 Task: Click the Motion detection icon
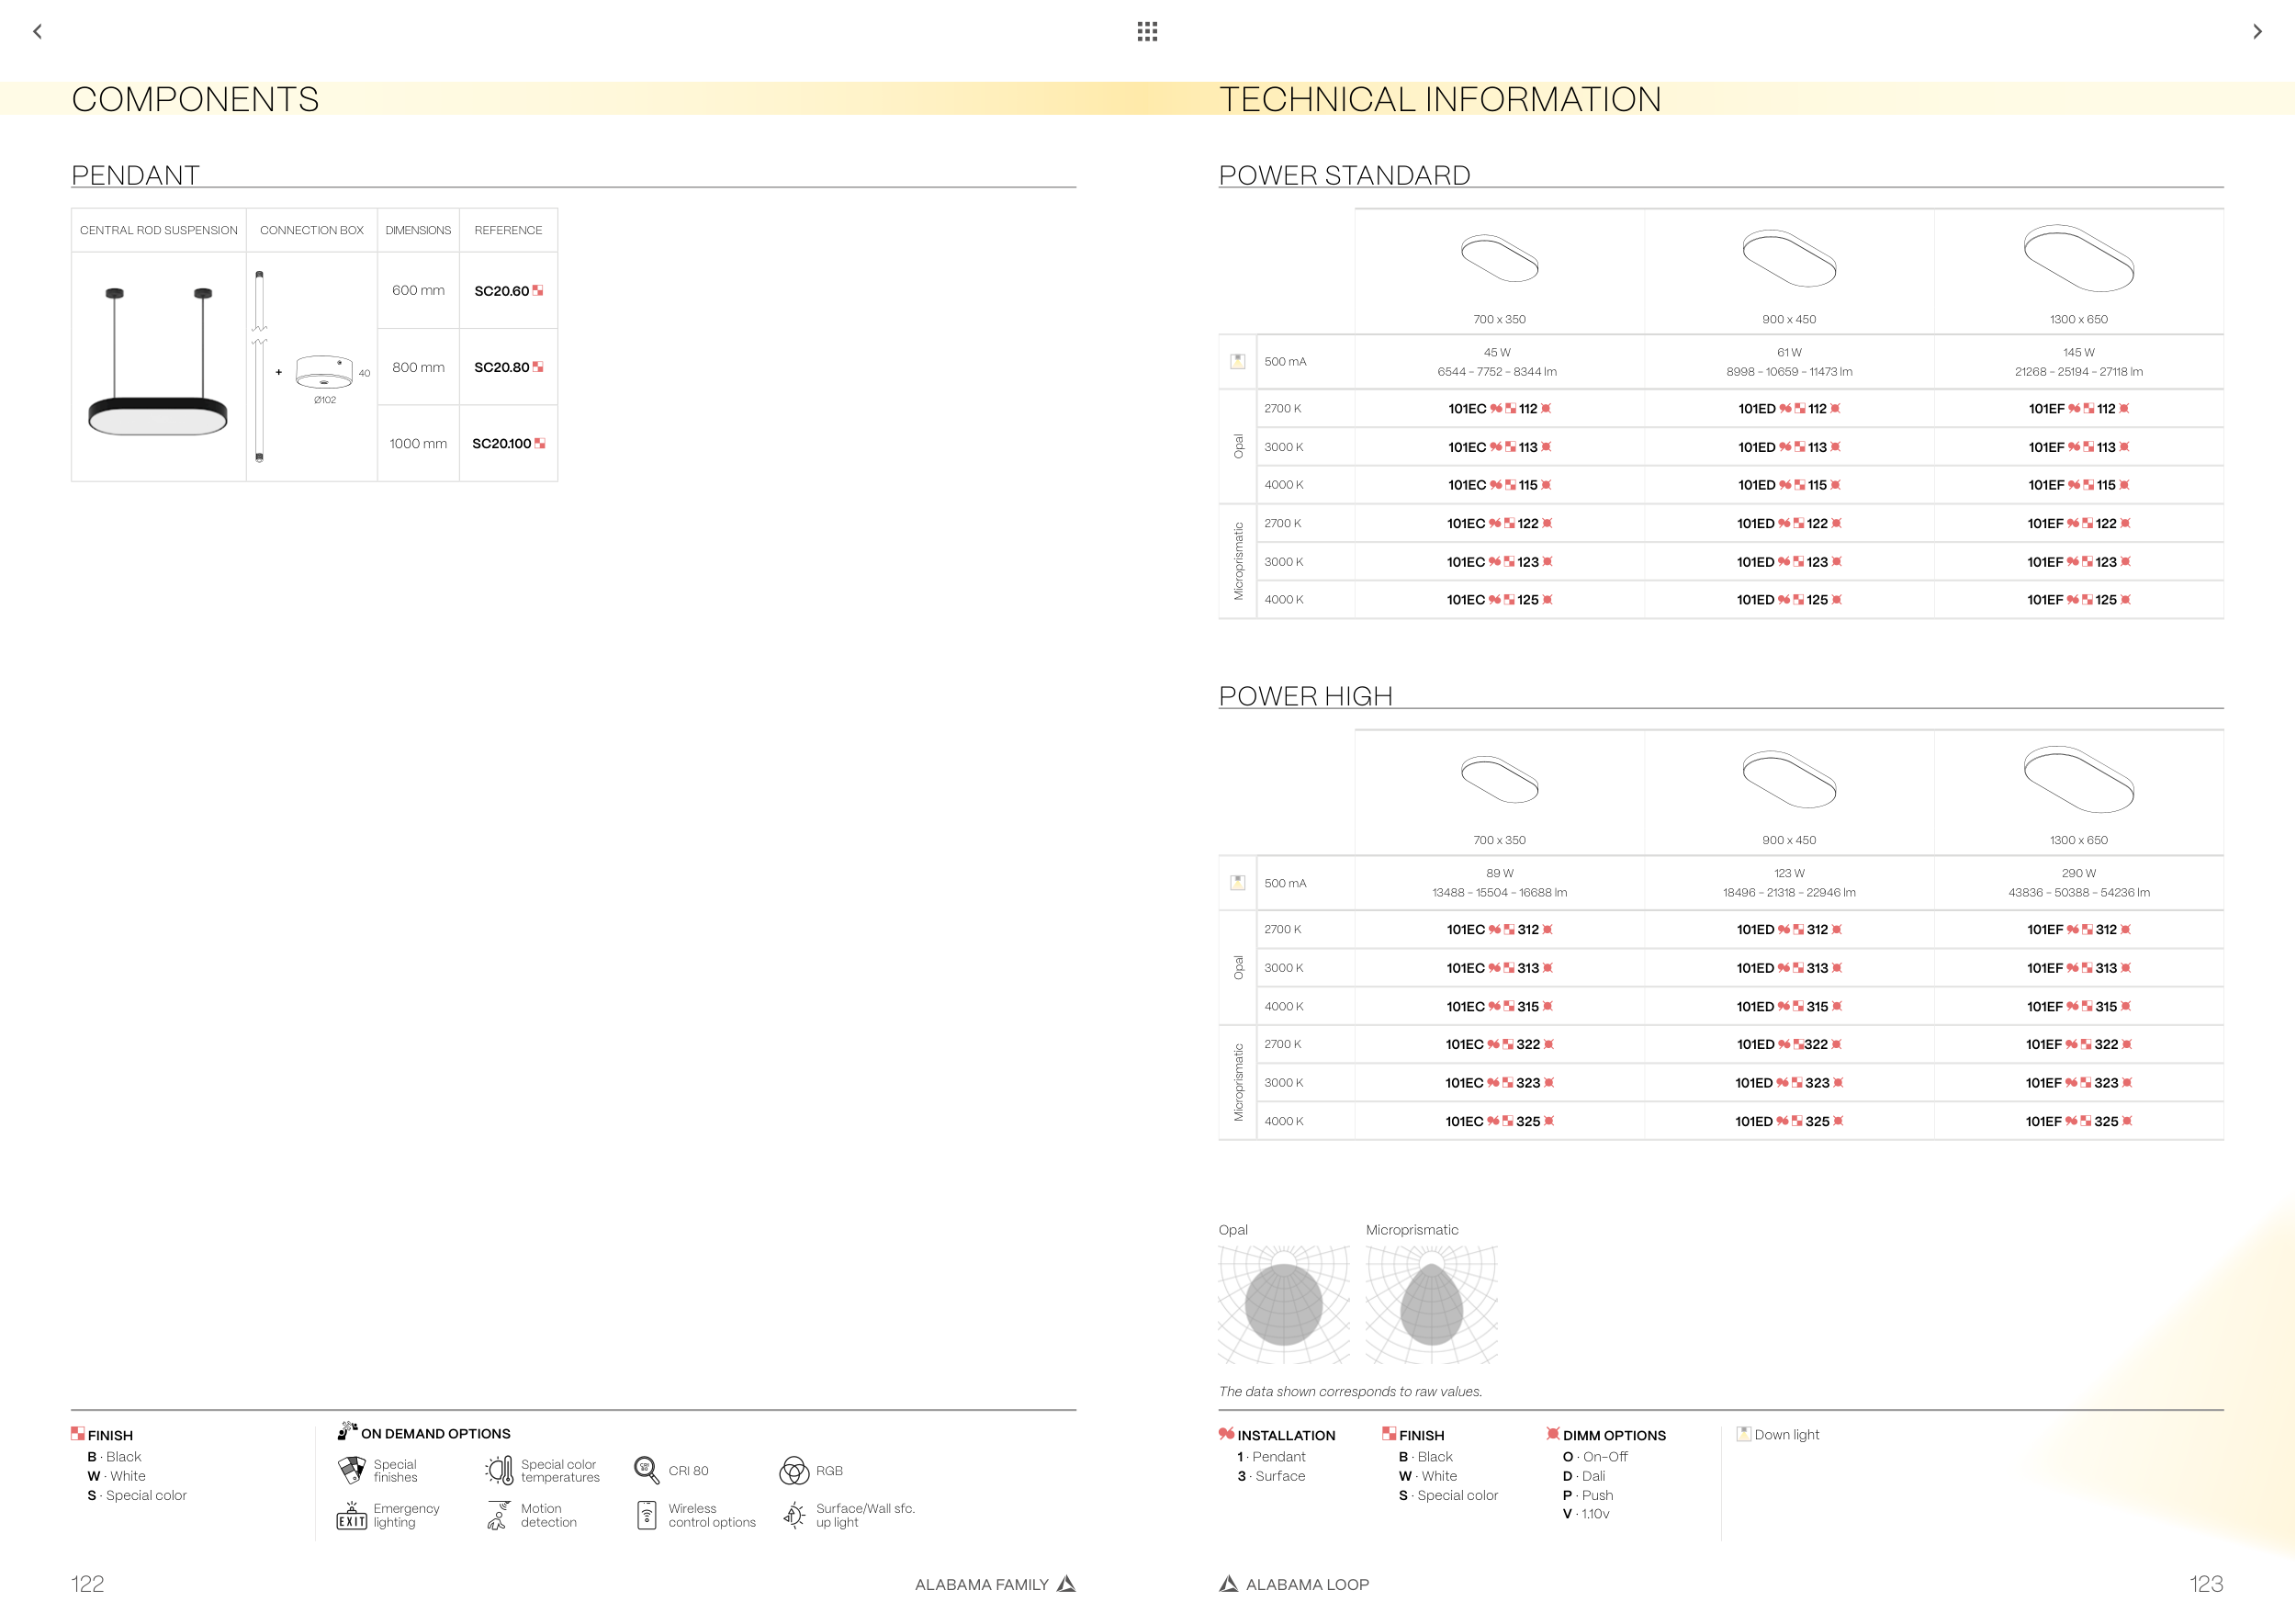pos(498,1516)
